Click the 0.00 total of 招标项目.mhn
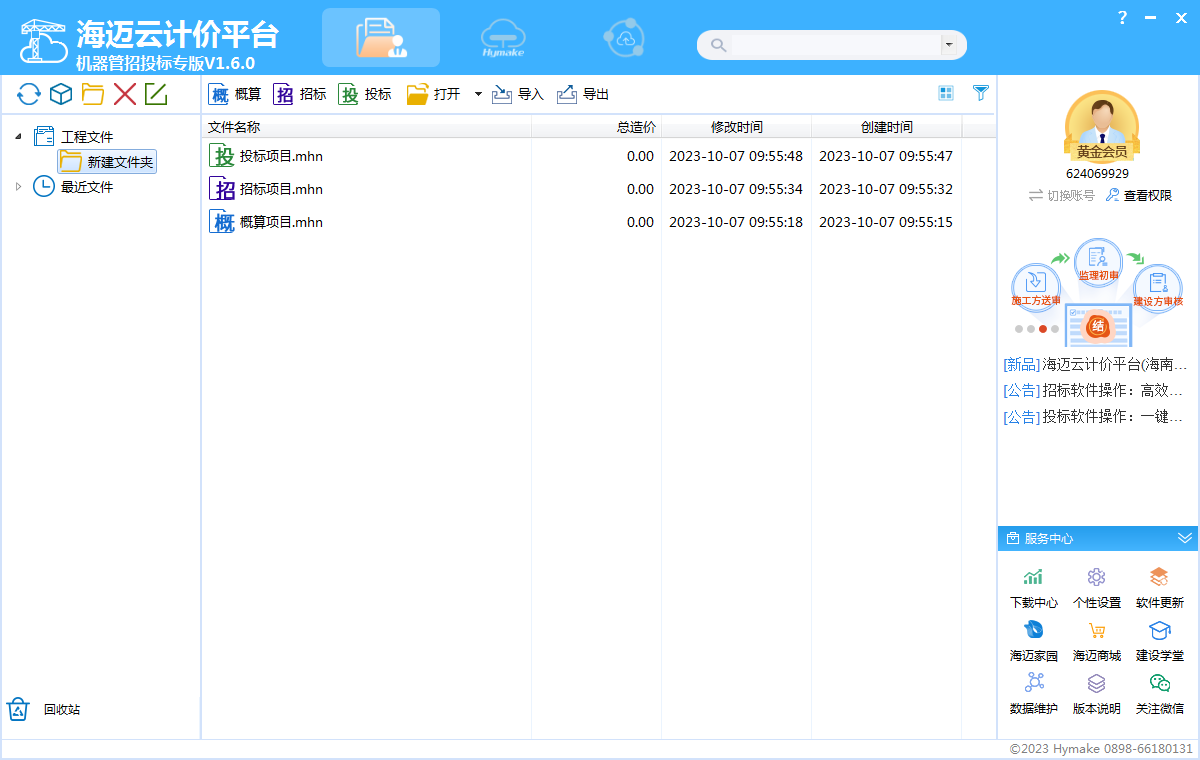Image resolution: width=1200 pixels, height=760 pixels. point(640,189)
